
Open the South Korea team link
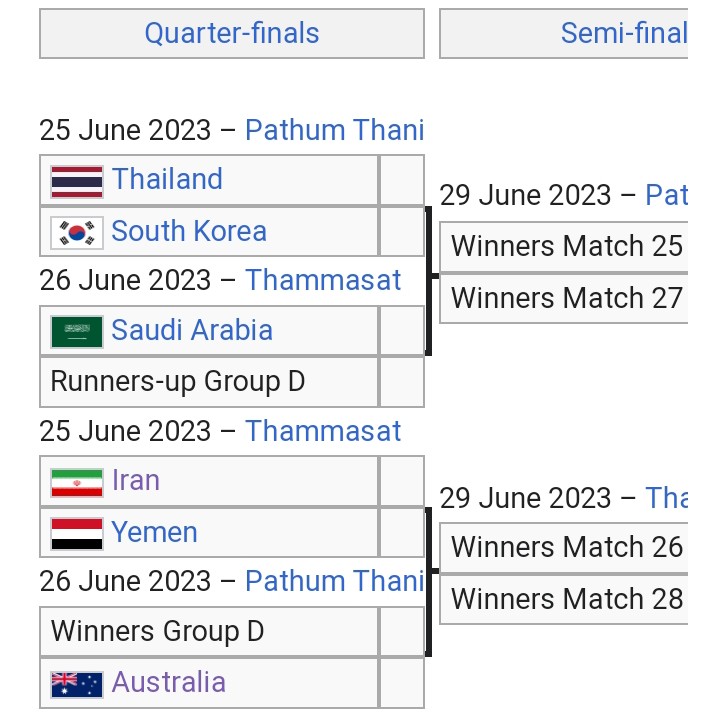(x=189, y=231)
